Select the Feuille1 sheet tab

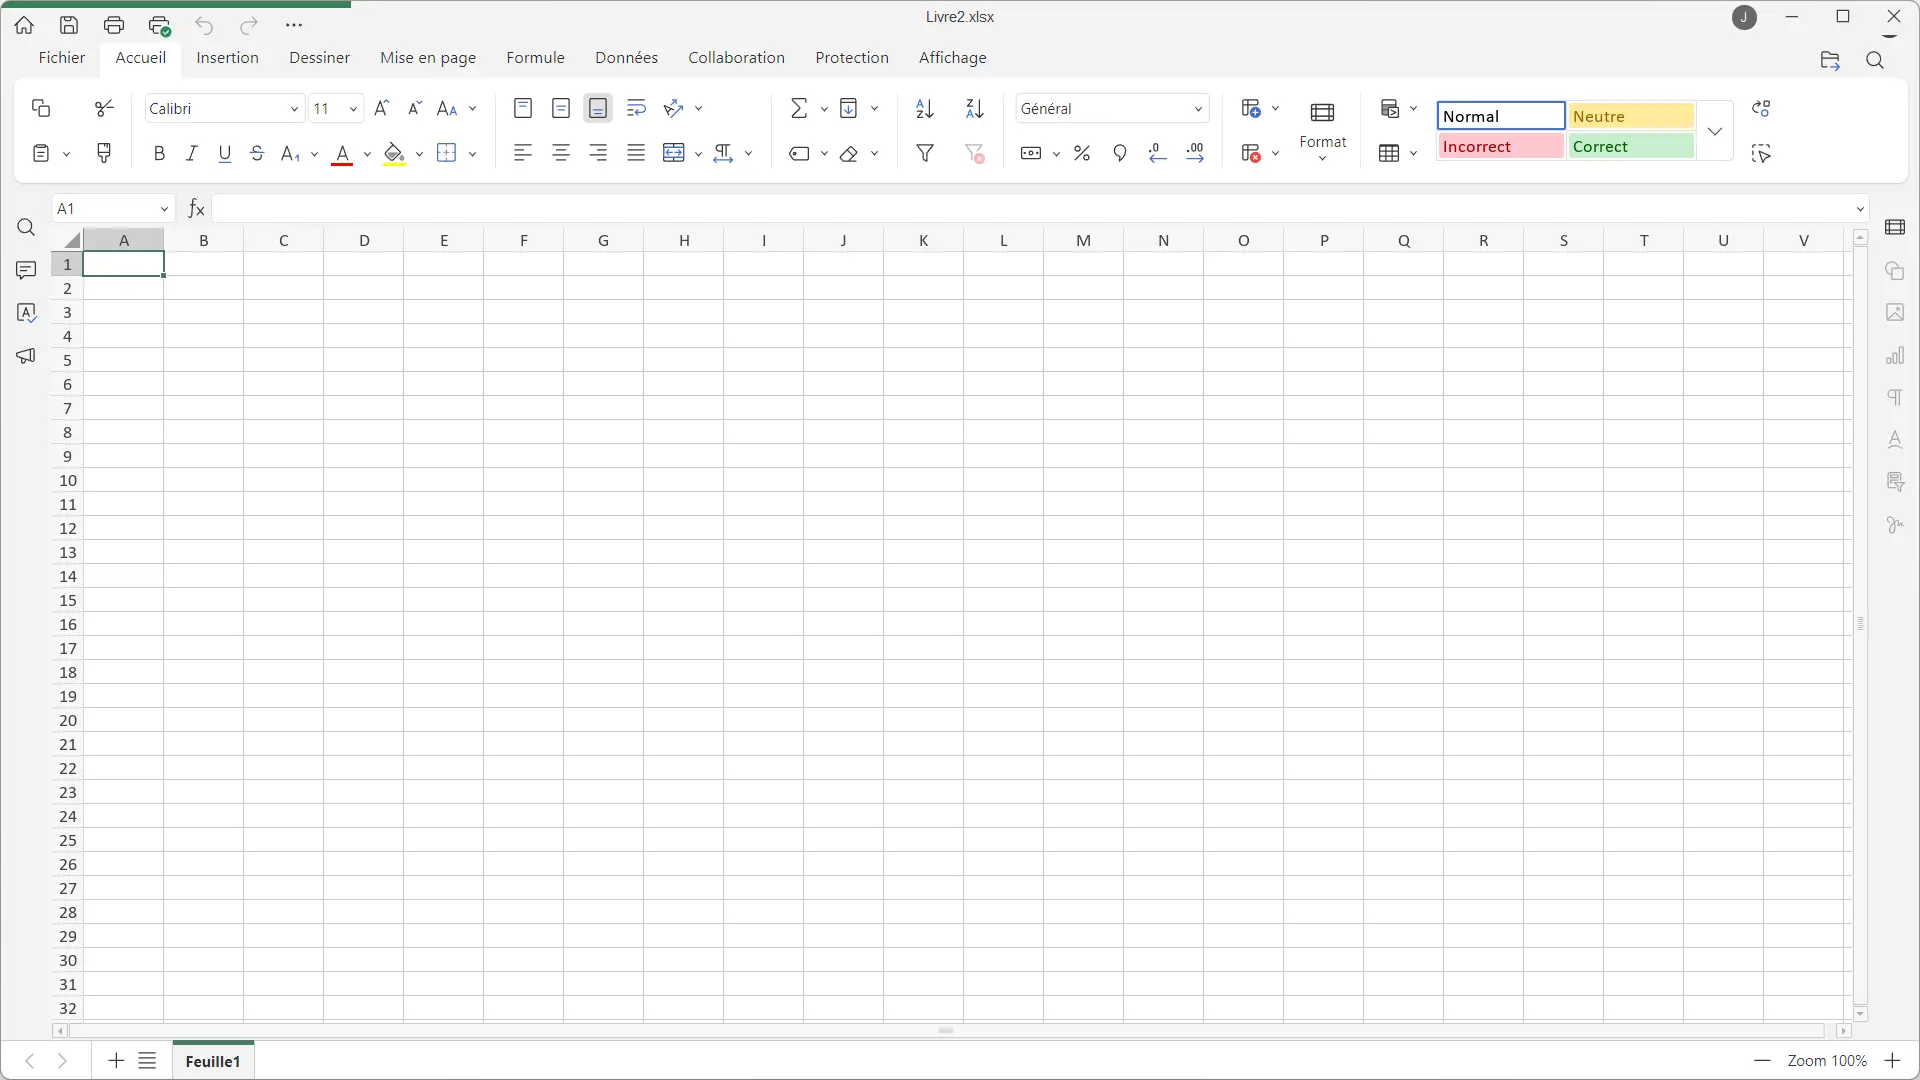tap(213, 1061)
